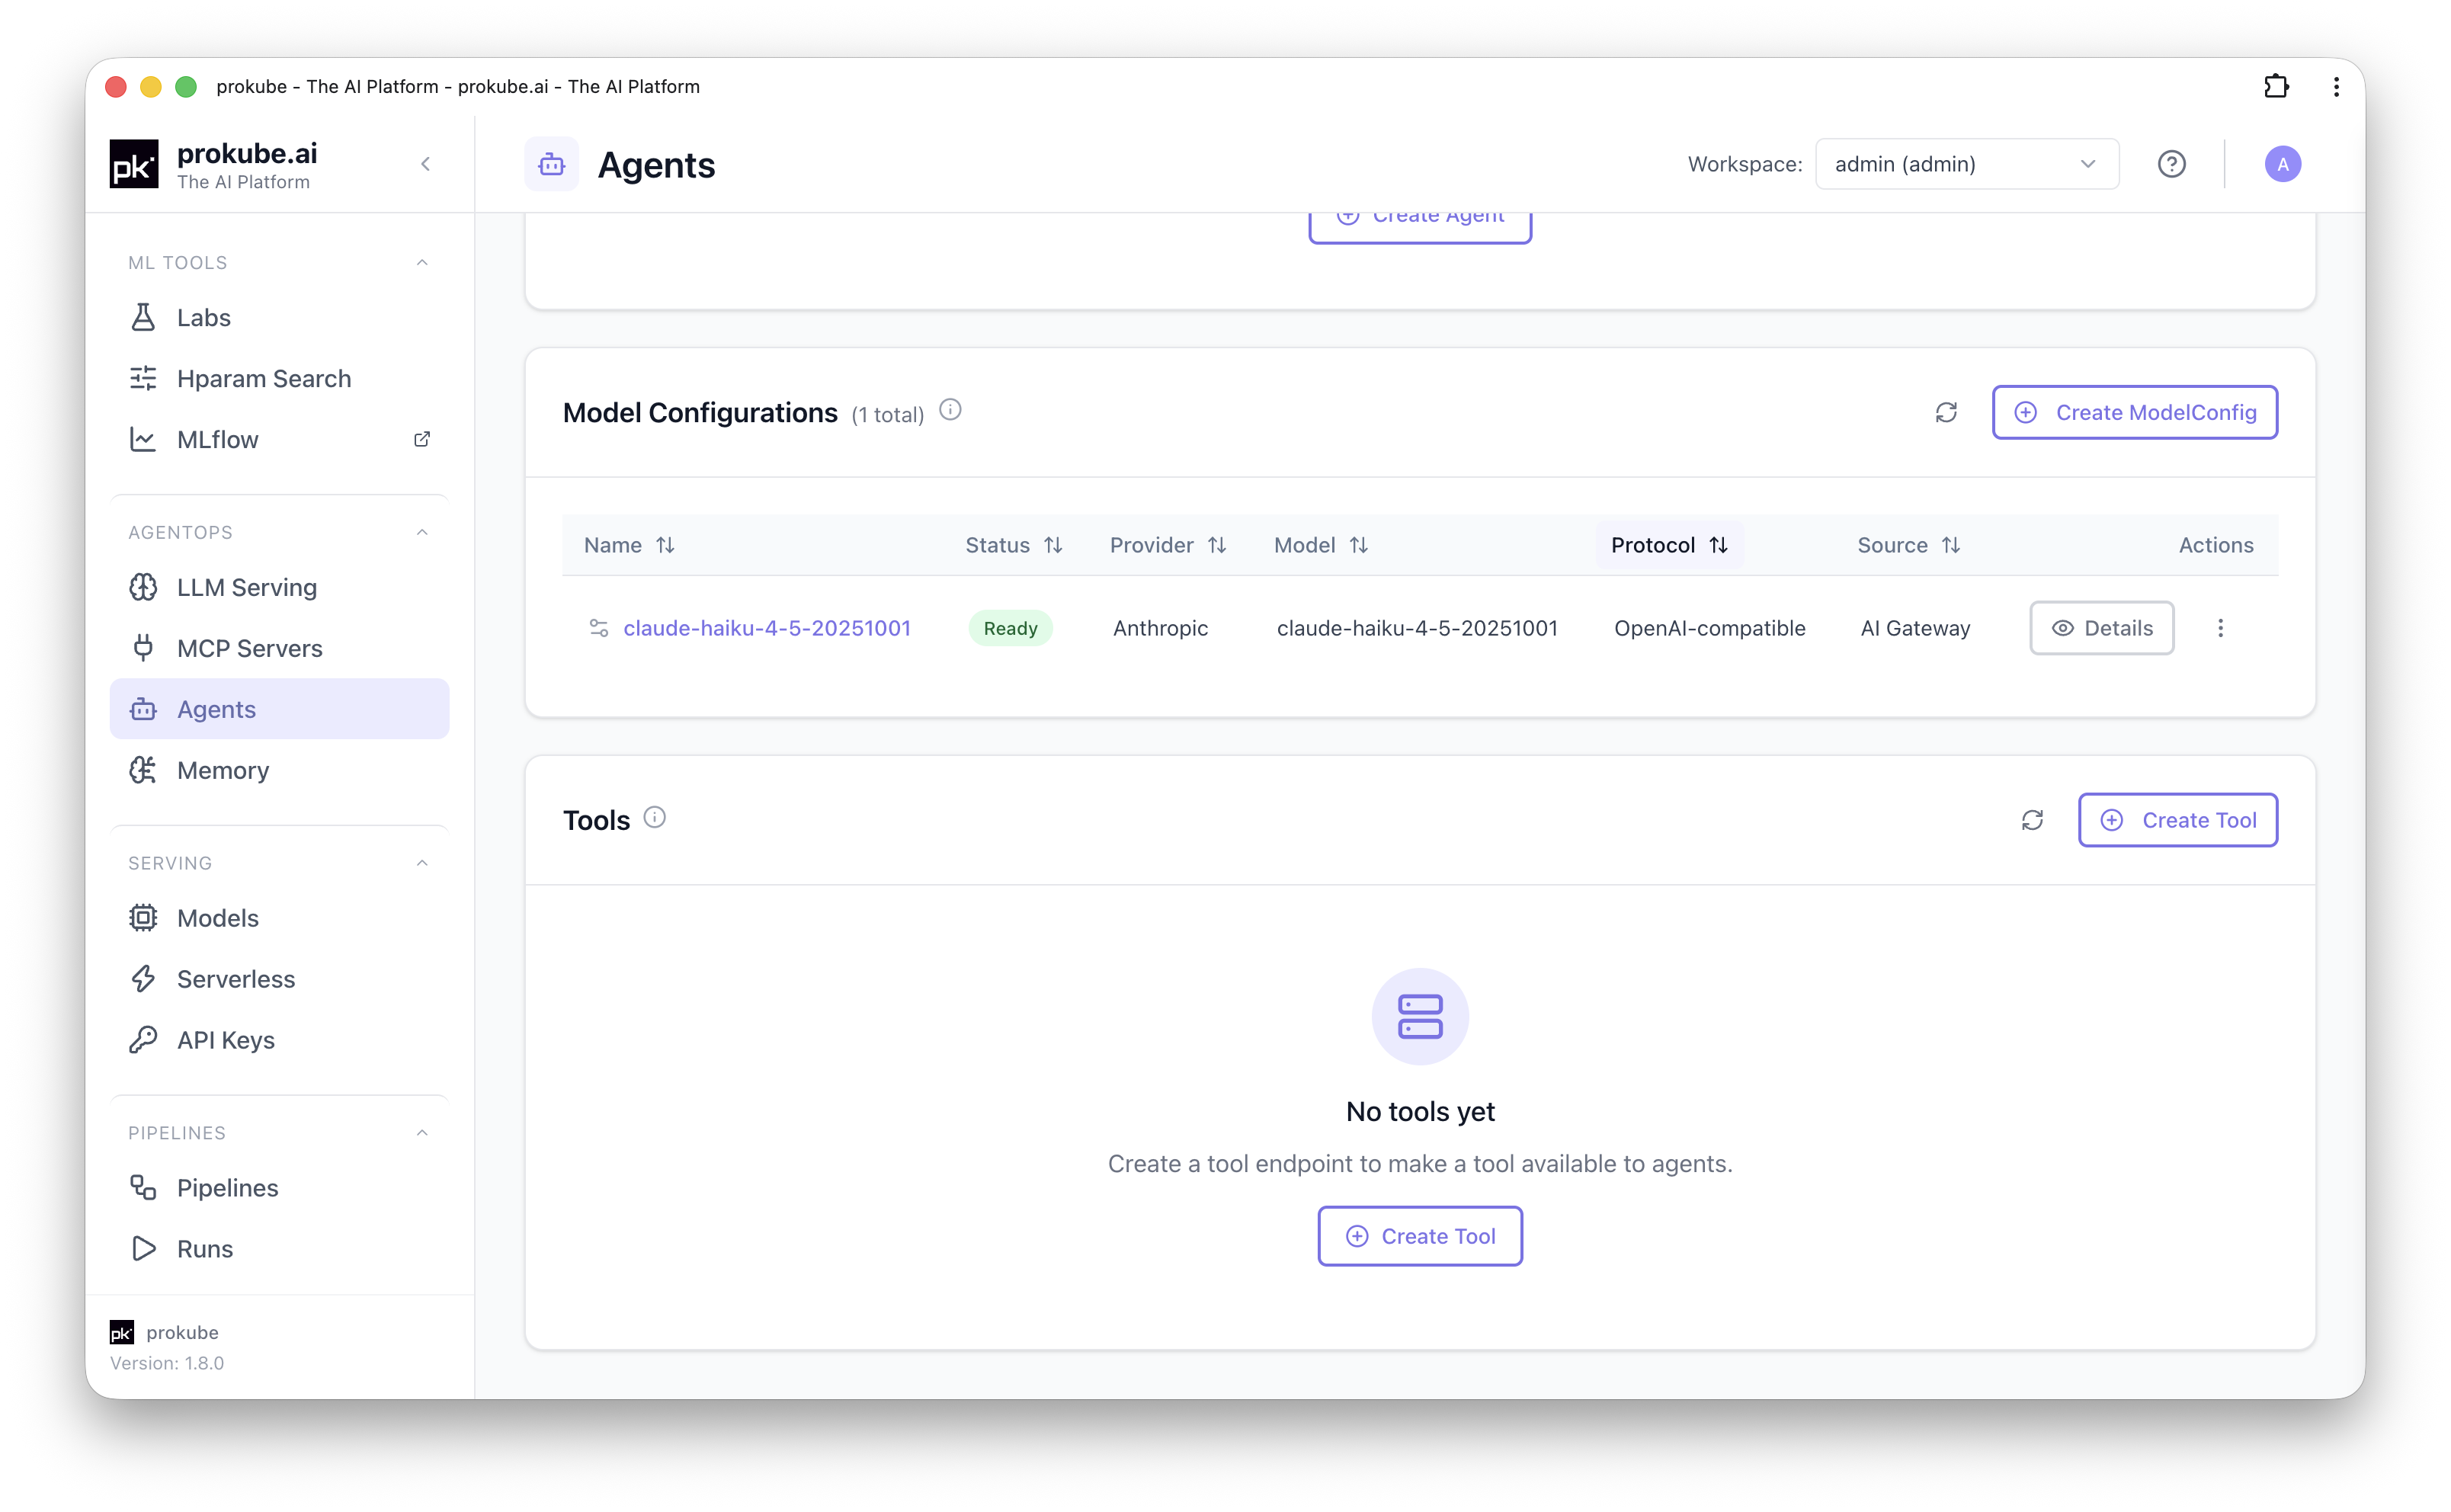This screenshot has width=2451, height=1512.
Task: Collapse the AGENTOPS section
Action: pyautogui.click(x=422, y=532)
